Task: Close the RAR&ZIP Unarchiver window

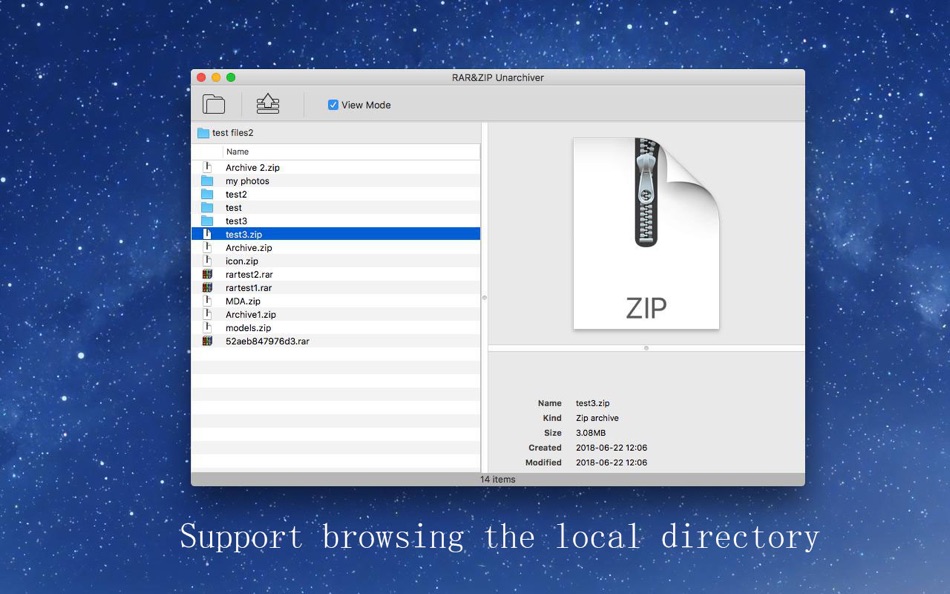Action: pyautogui.click(x=201, y=78)
